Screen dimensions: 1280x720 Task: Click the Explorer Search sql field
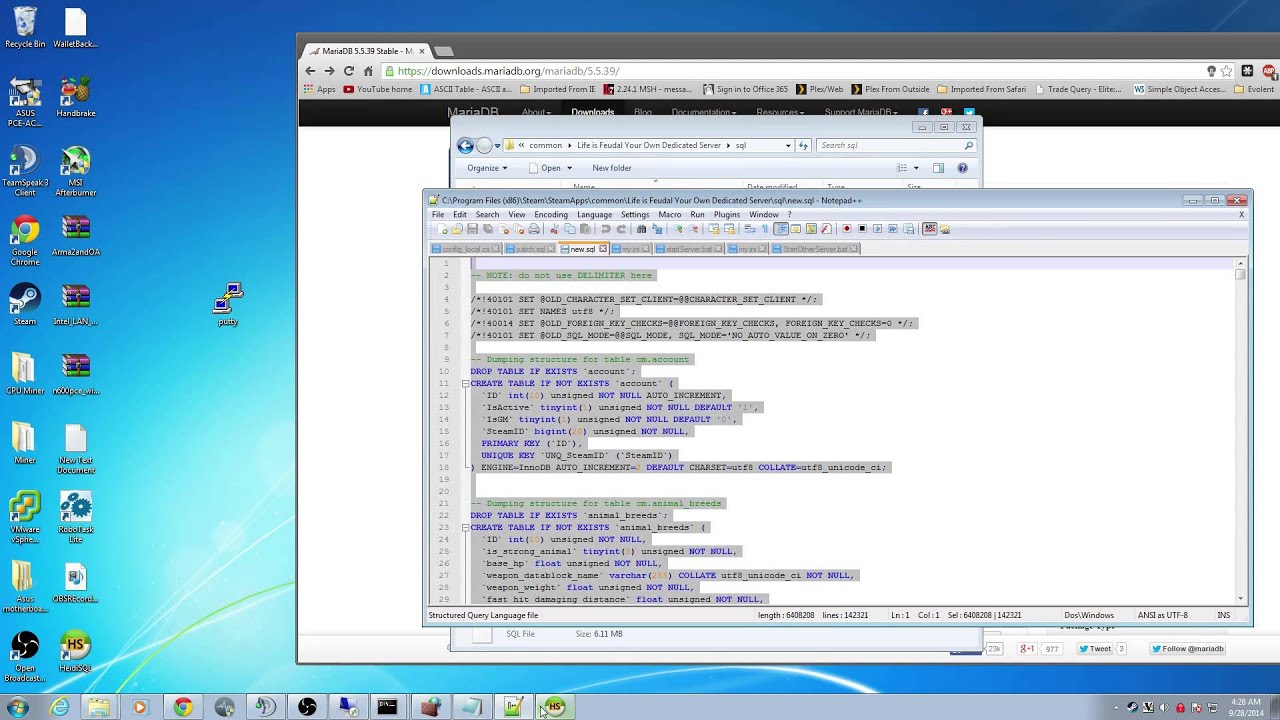(895, 145)
